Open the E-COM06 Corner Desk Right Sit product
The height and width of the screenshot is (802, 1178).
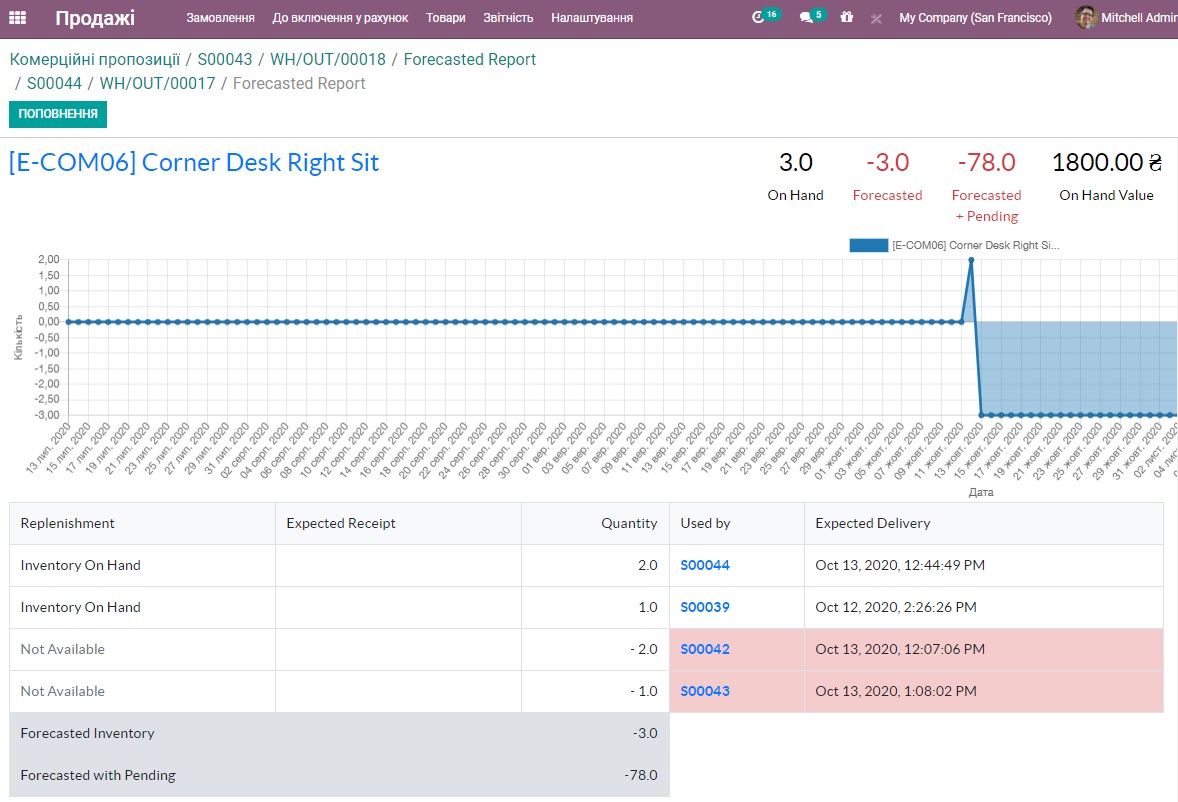pyautogui.click(x=194, y=163)
